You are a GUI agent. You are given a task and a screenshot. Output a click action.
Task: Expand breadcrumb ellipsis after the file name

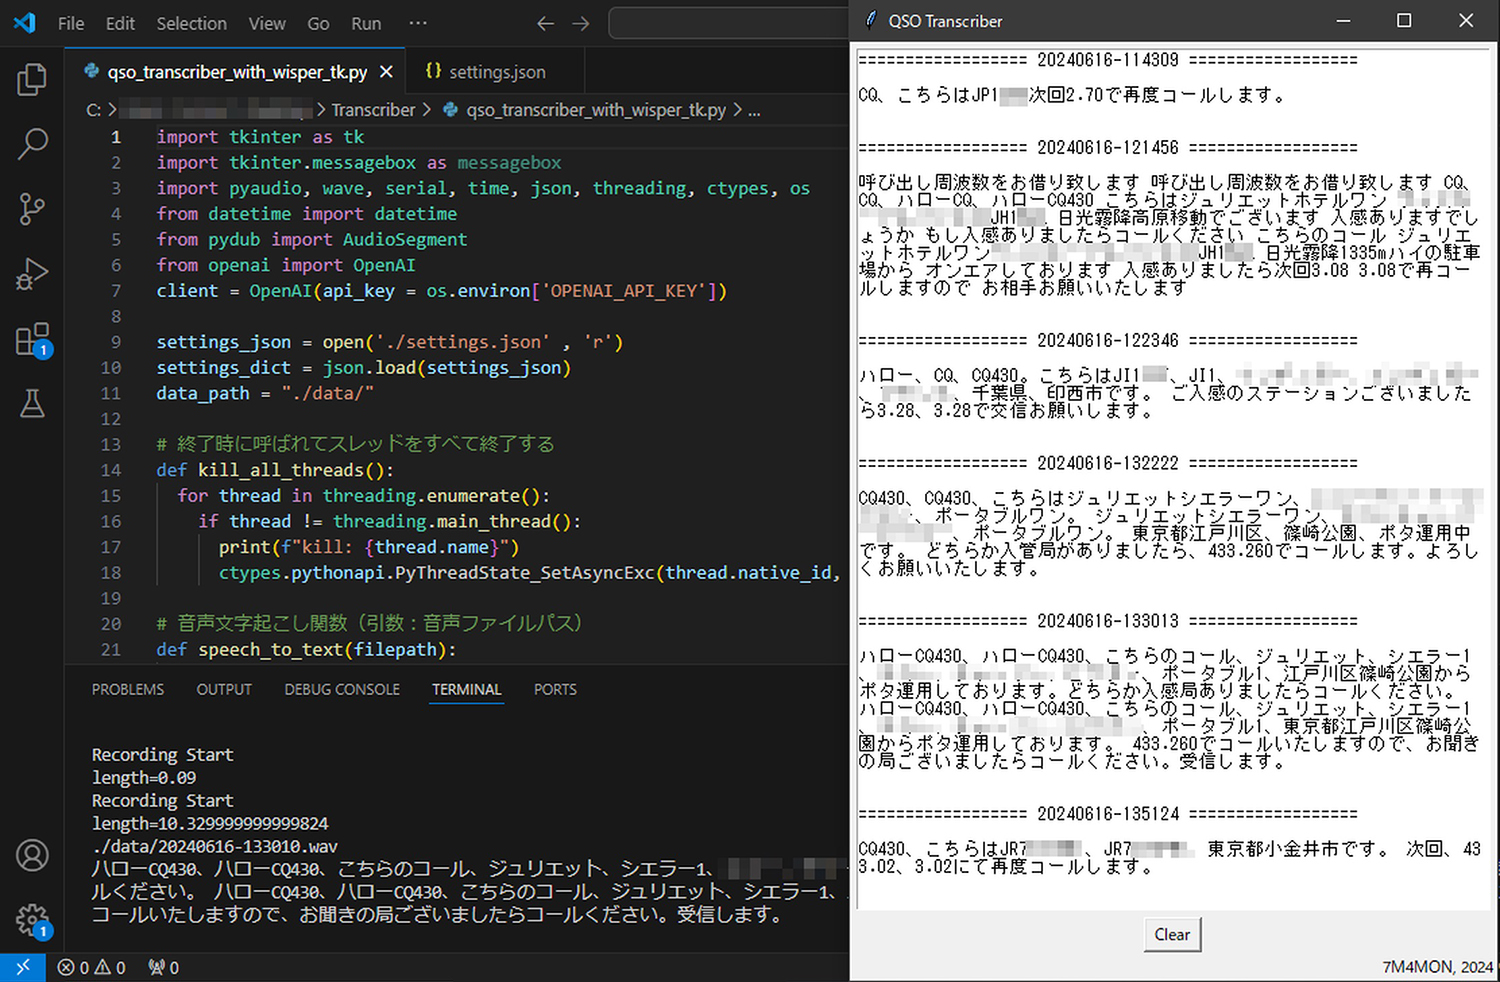754,110
